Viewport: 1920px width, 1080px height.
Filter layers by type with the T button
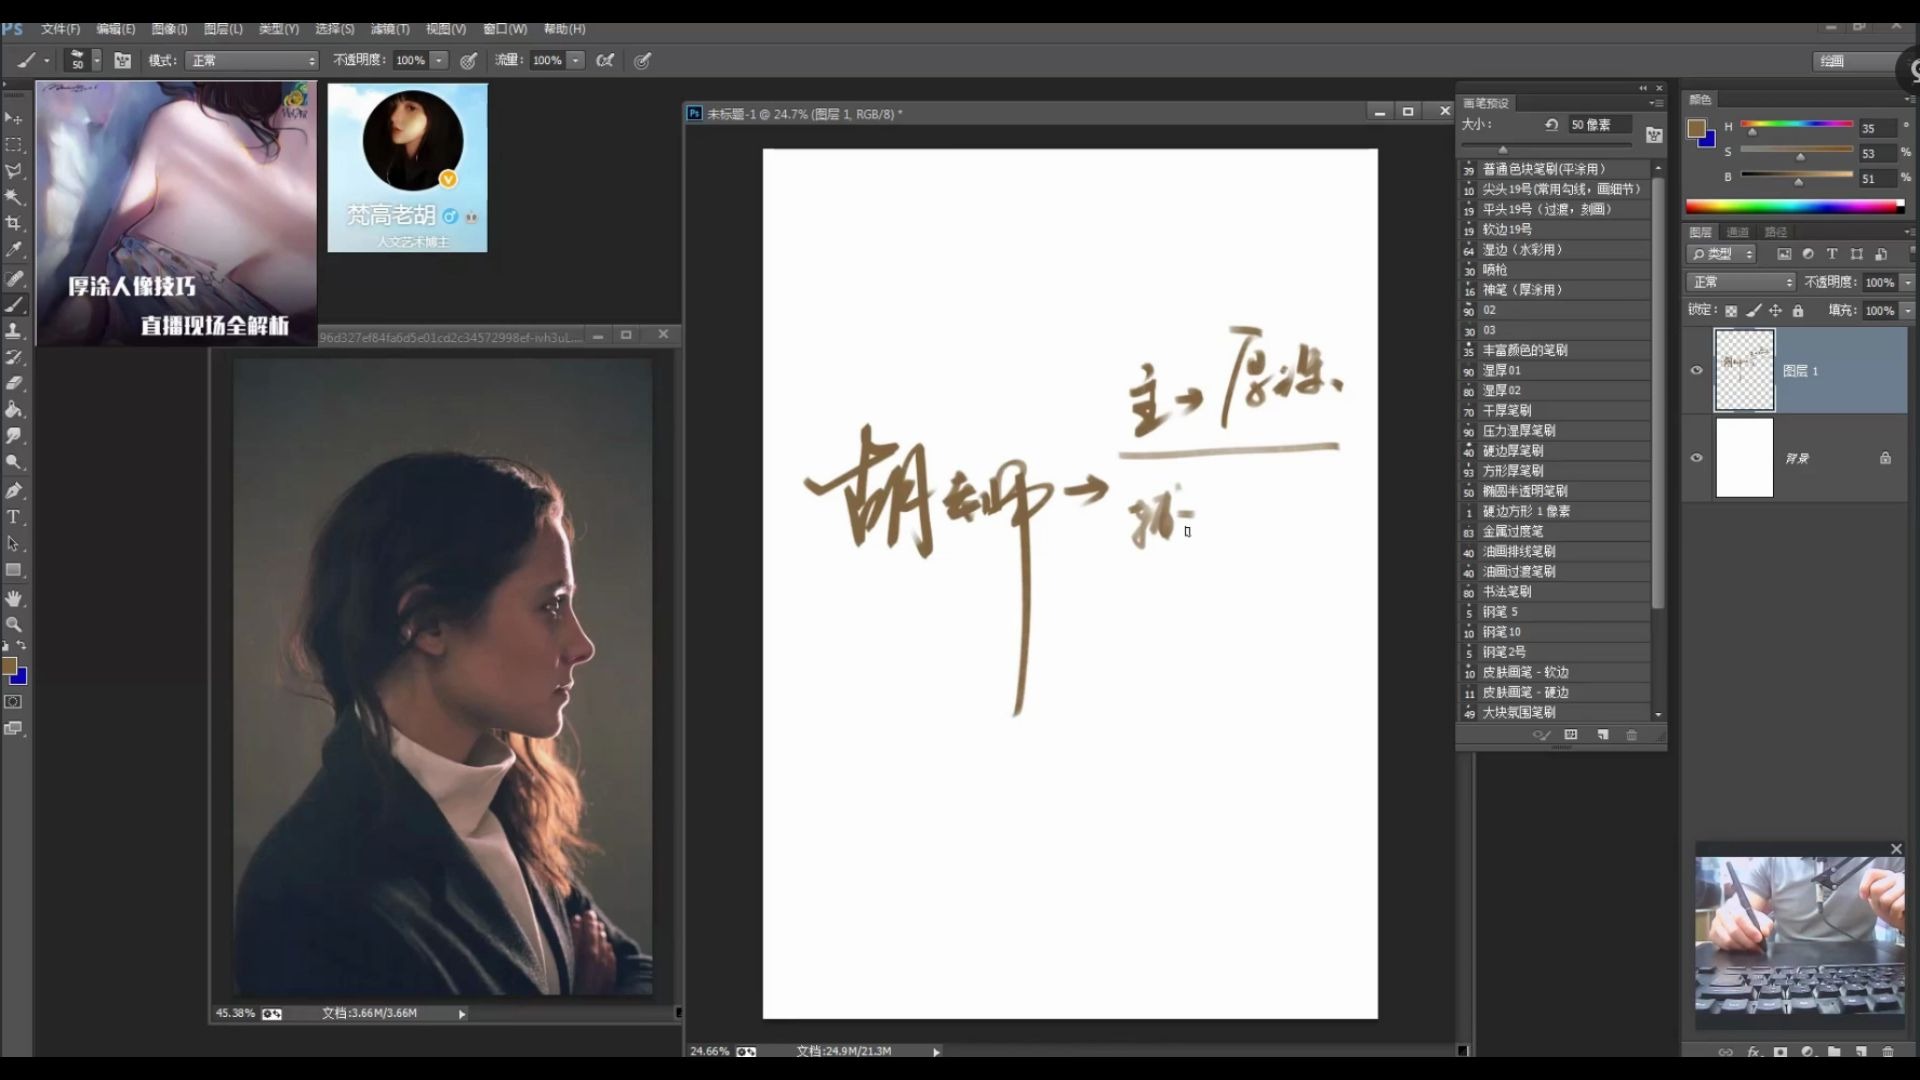tap(1833, 255)
